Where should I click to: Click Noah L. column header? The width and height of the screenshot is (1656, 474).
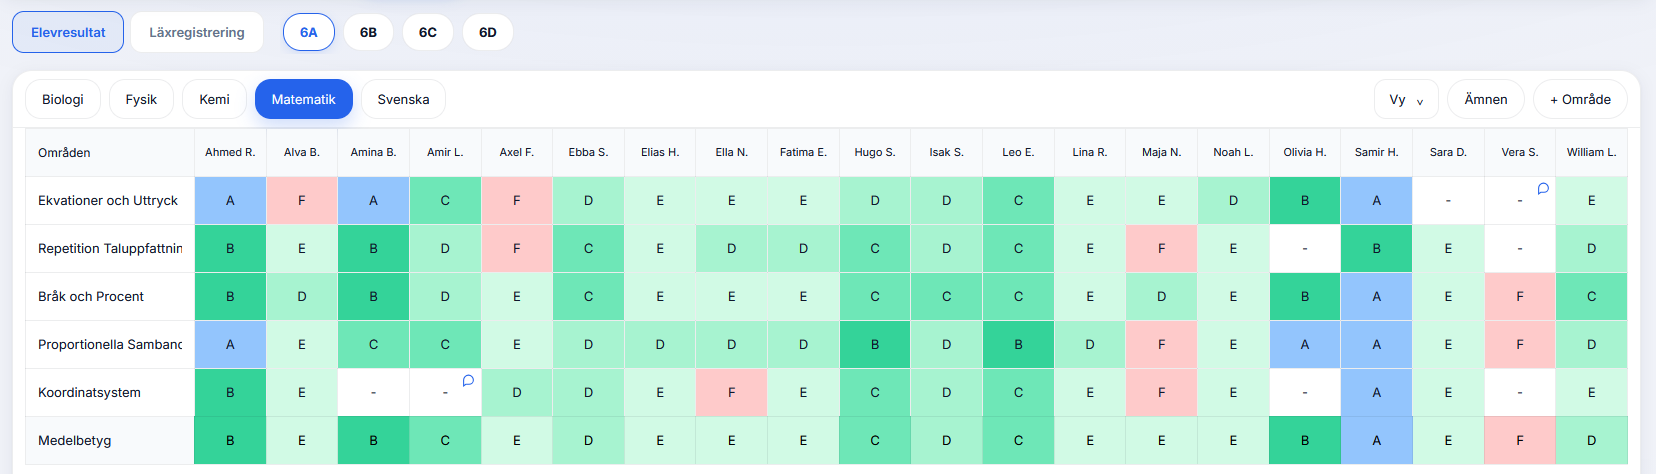pyautogui.click(x=1233, y=152)
